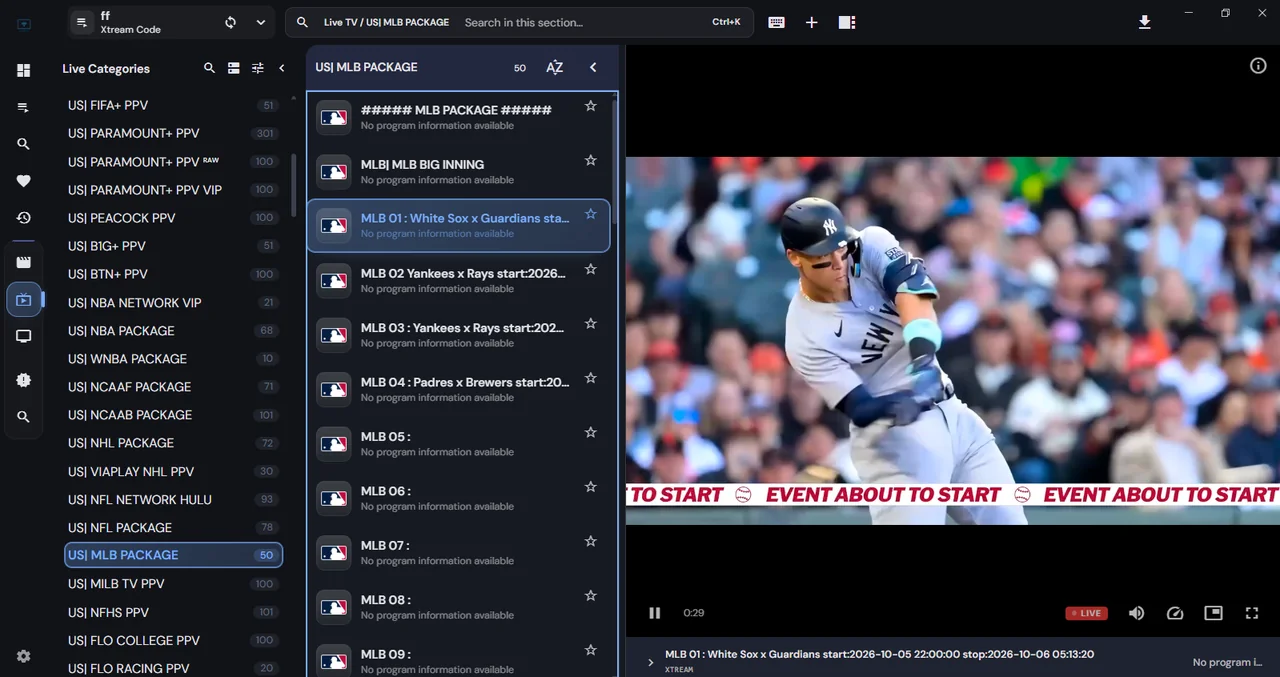
Task: Open the Settings gear icon
Action: point(23,656)
